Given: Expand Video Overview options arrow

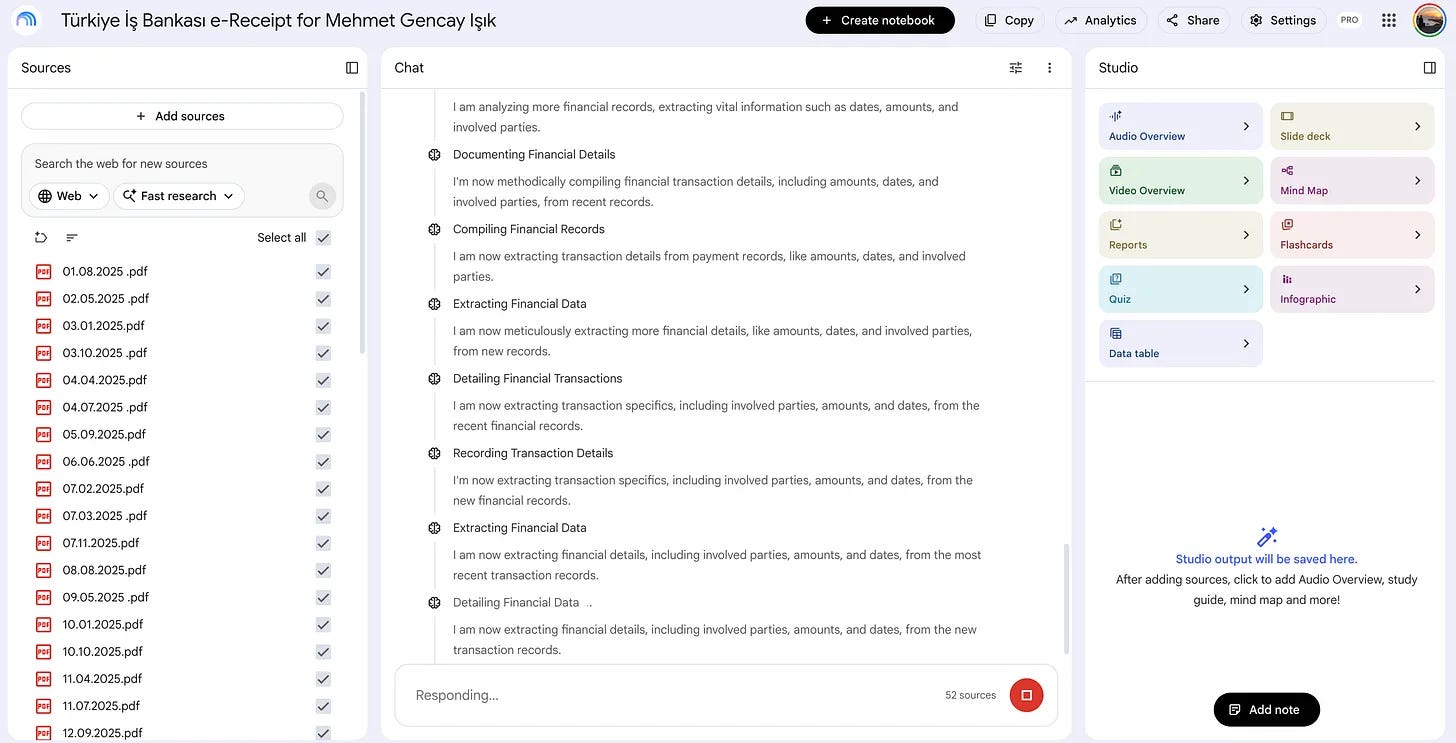Looking at the screenshot, I should (x=1246, y=181).
